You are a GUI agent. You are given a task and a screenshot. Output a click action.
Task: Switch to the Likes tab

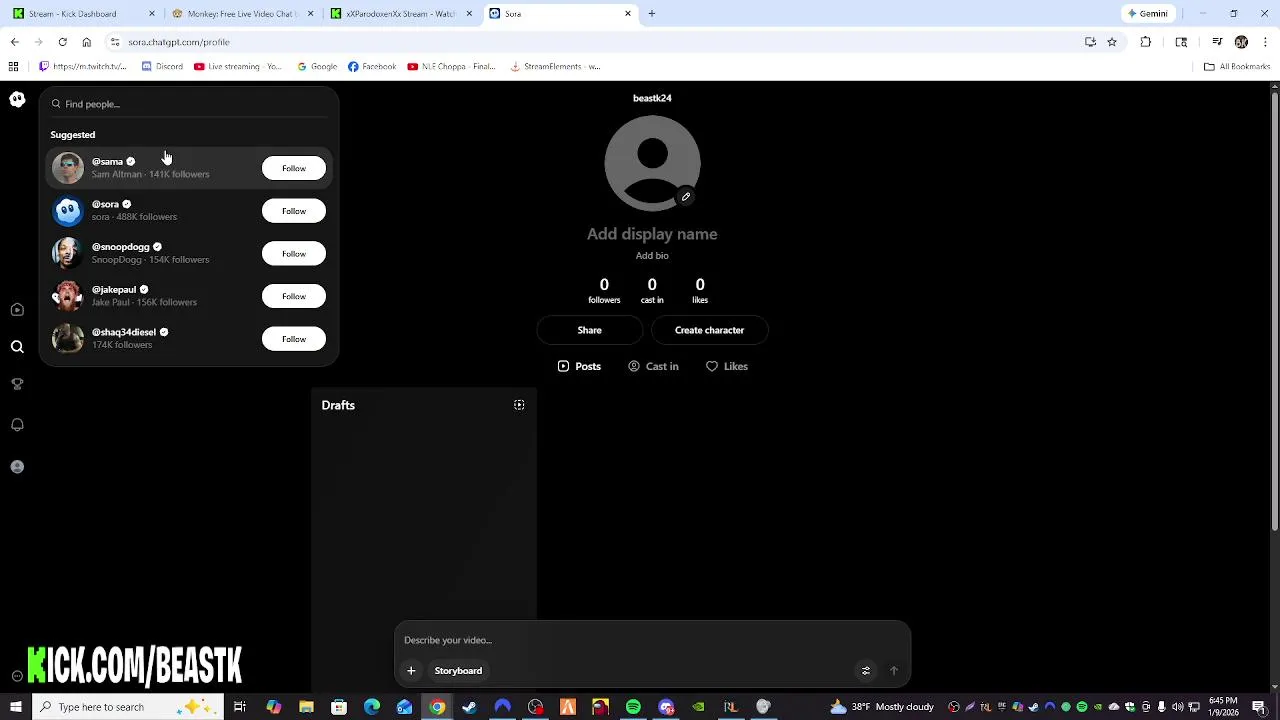click(727, 367)
